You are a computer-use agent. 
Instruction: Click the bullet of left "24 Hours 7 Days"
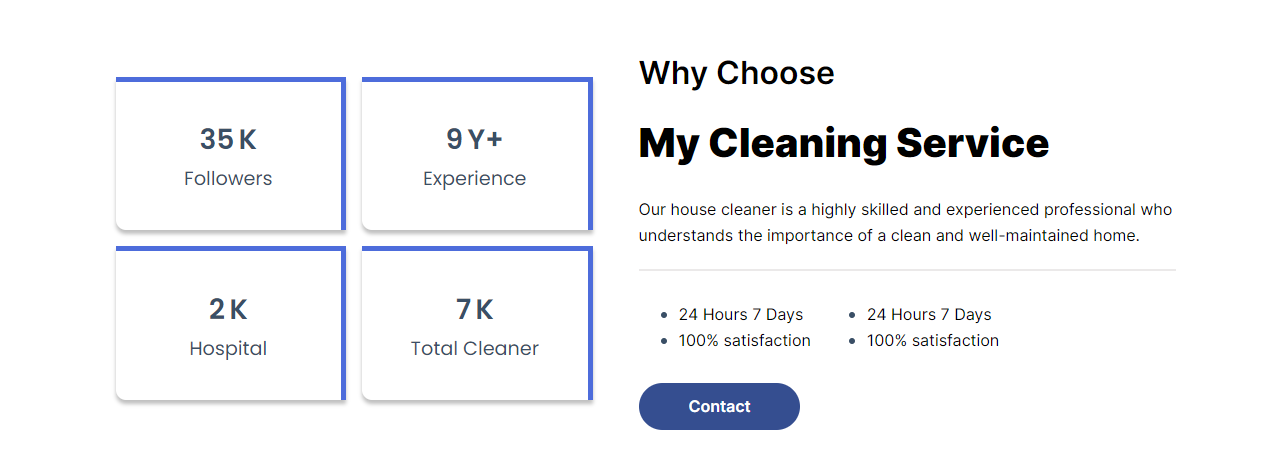coord(664,315)
